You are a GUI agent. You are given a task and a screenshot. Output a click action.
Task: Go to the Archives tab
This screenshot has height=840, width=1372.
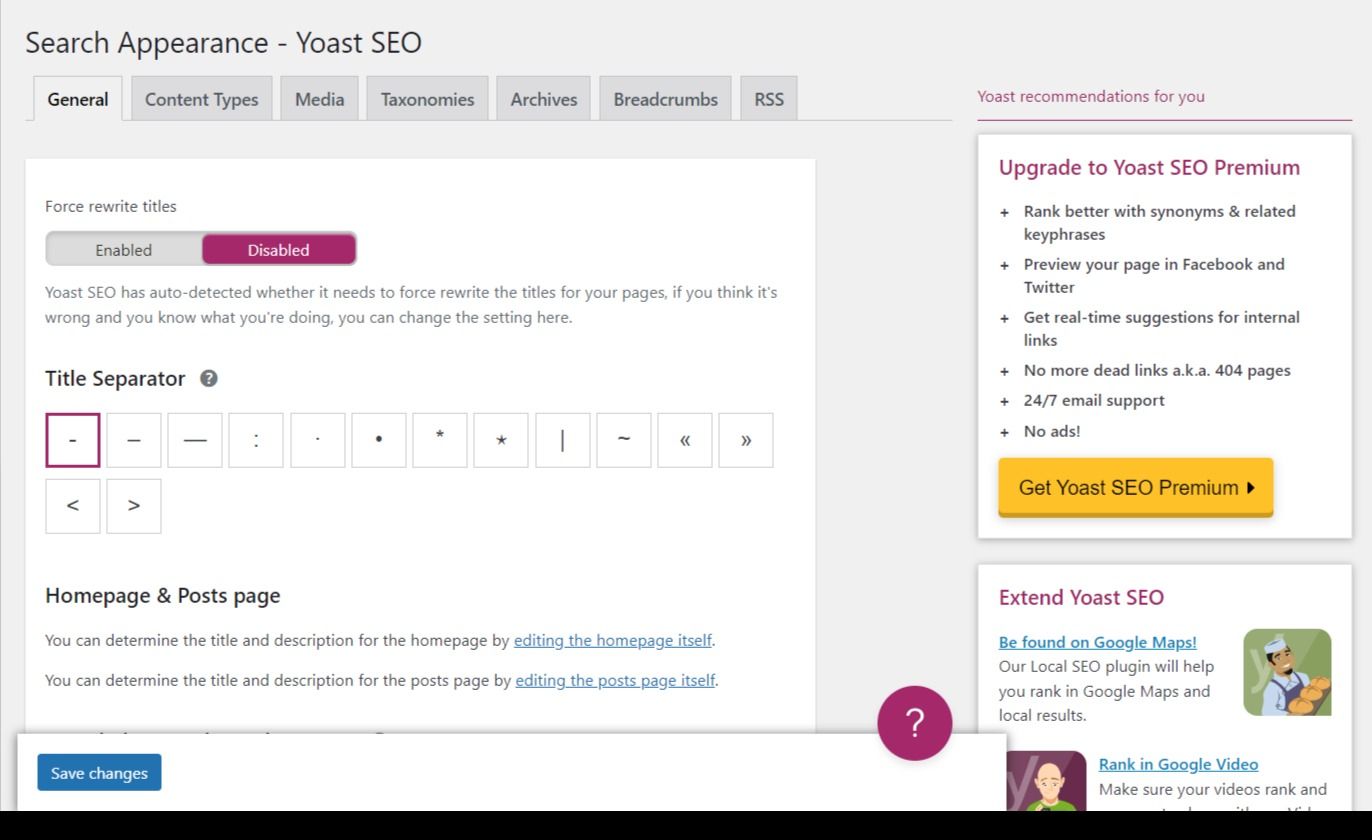tap(544, 99)
